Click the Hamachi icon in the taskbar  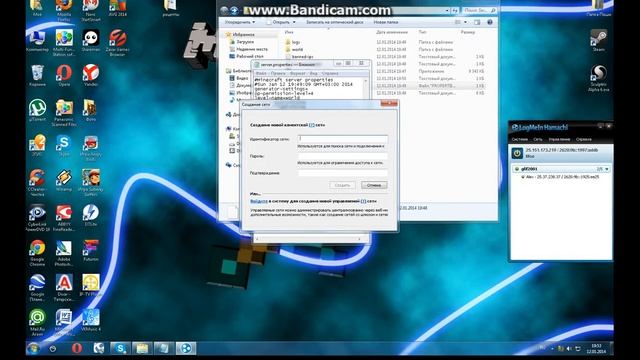pyautogui.click(x=186, y=348)
